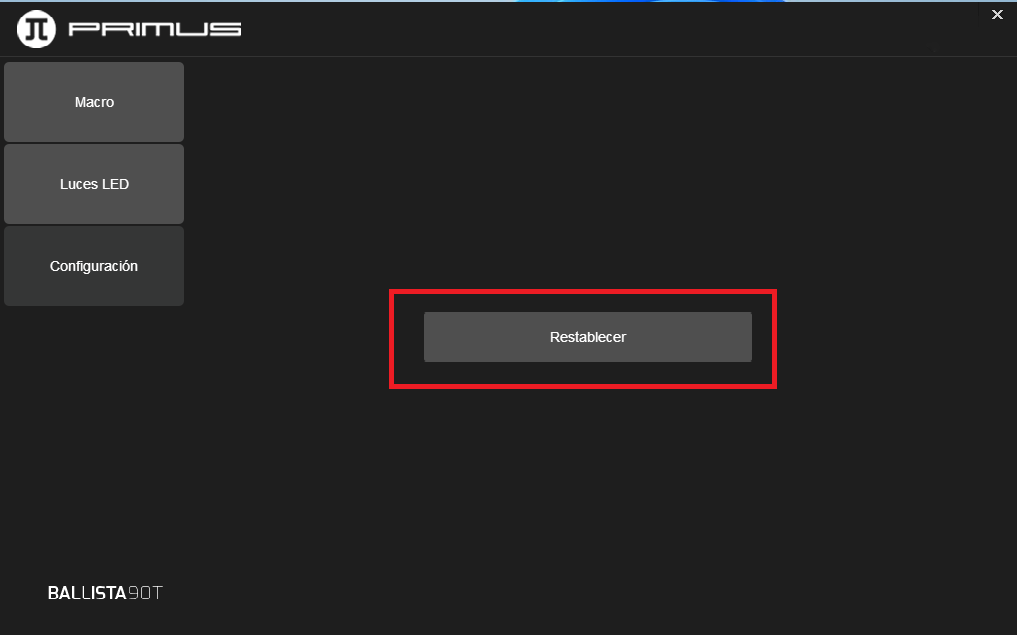Go to Macro settings in the sidebar

[x=94, y=102]
